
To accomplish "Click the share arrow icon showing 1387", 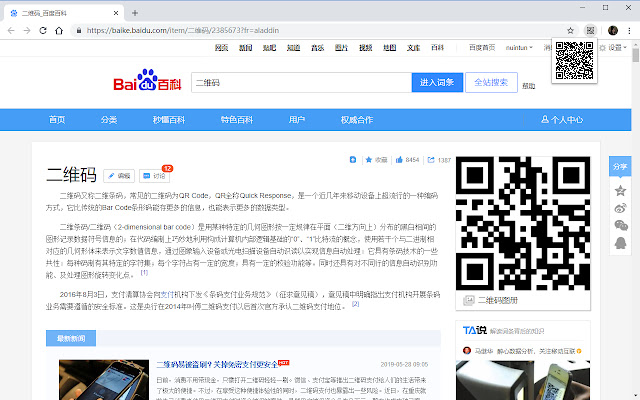I will point(431,160).
